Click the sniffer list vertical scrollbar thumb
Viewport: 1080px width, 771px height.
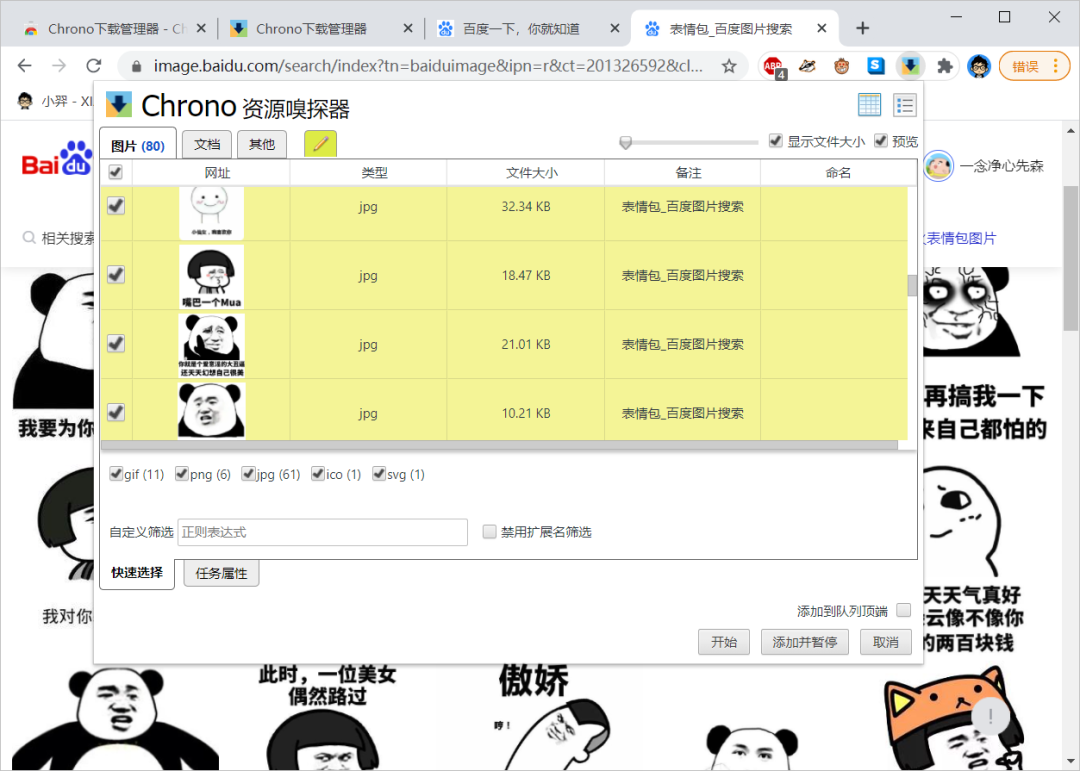912,285
